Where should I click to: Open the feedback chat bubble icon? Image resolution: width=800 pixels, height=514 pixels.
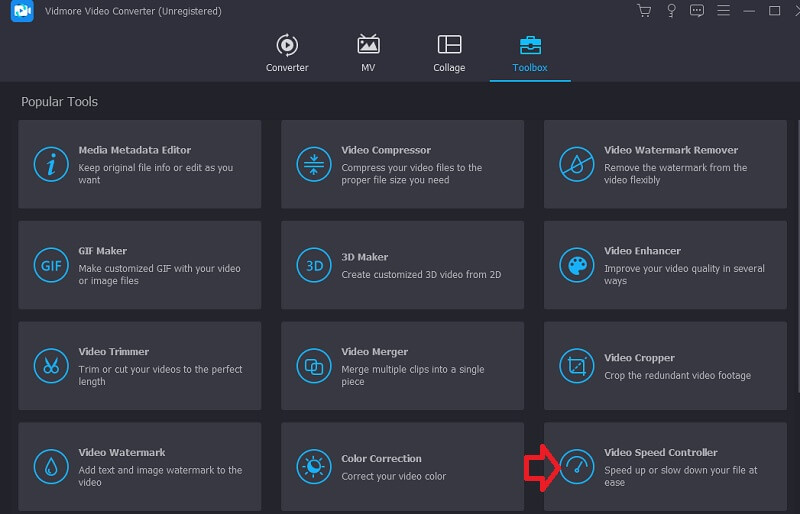coord(696,11)
